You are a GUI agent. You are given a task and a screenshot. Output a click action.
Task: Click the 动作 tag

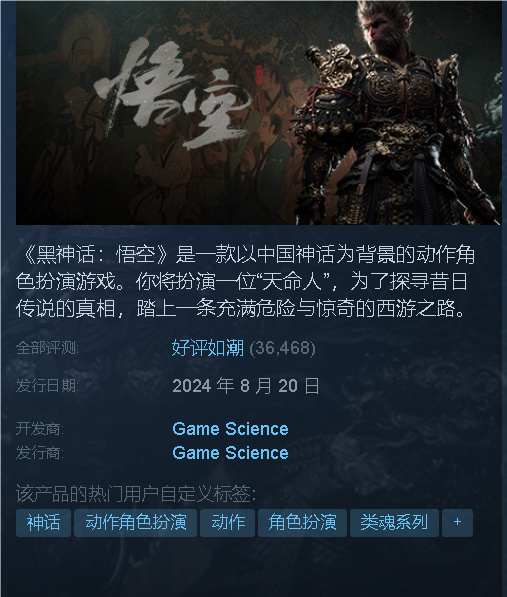[228, 522]
